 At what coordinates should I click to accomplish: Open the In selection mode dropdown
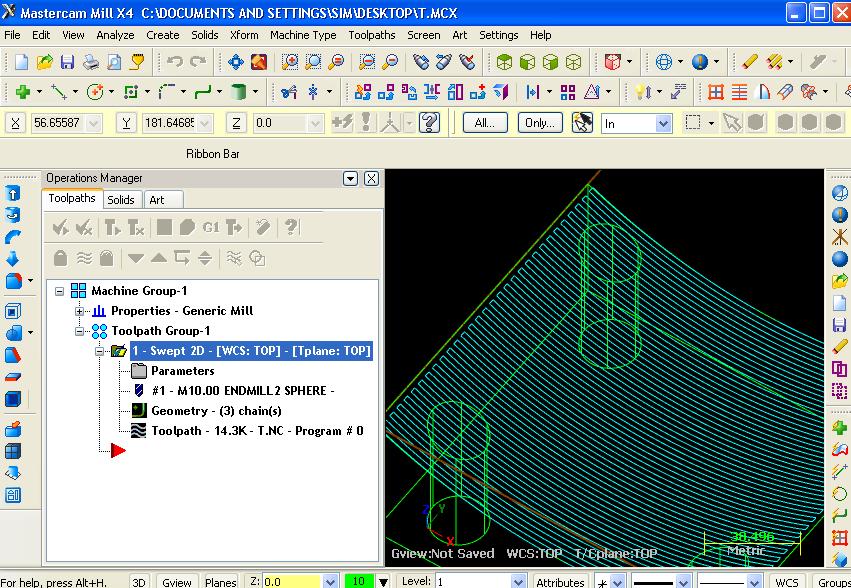pos(663,124)
